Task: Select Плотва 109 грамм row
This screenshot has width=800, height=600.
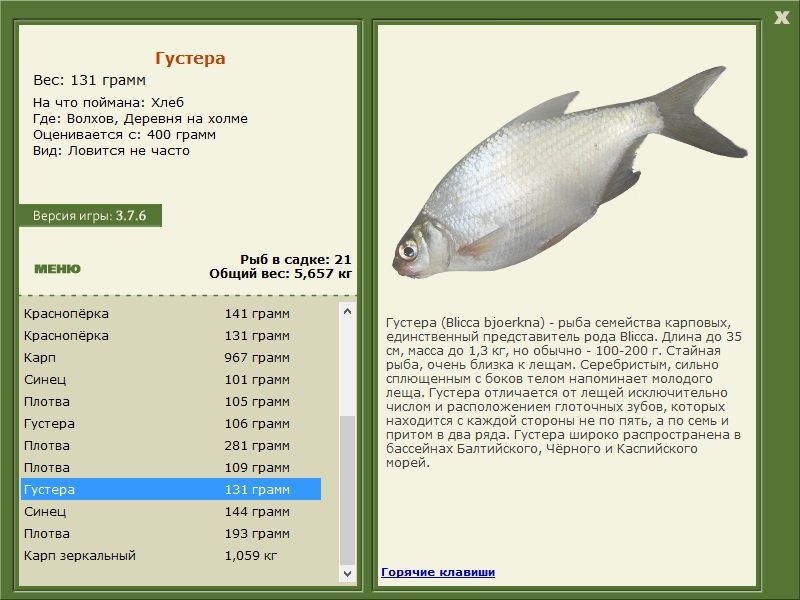Action: pos(170,467)
